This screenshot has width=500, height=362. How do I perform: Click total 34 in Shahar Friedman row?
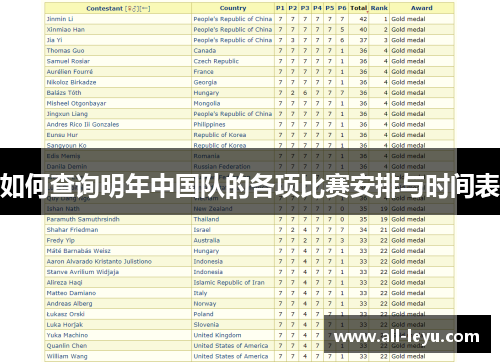(x=363, y=230)
